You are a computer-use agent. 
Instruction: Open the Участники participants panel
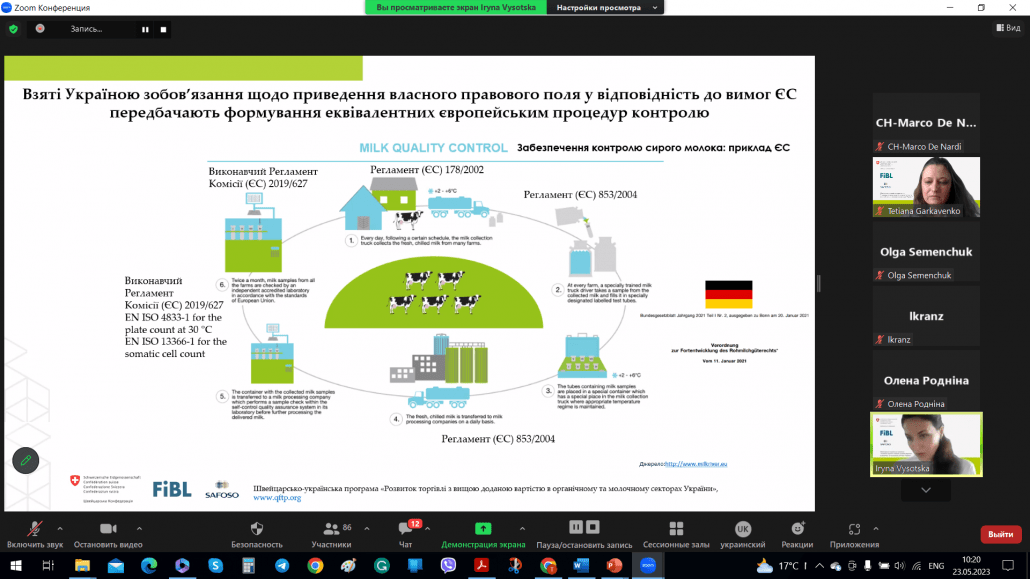[331, 531]
